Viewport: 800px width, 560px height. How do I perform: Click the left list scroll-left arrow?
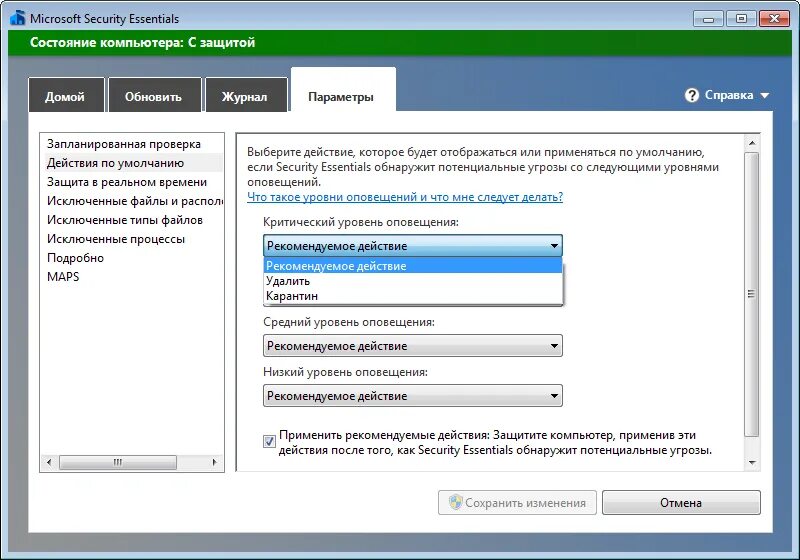pyautogui.click(x=49, y=463)
